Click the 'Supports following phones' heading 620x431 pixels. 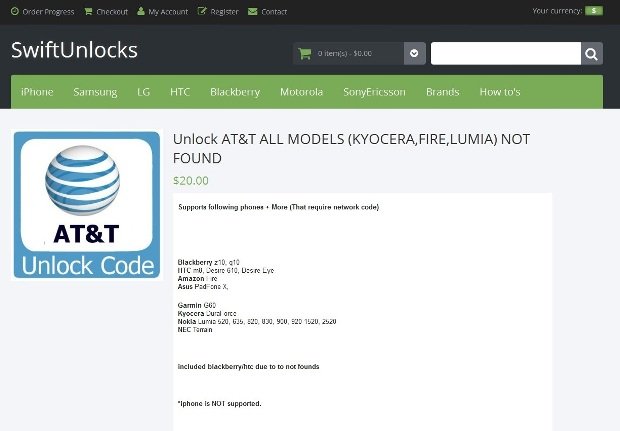coord(279,207)
